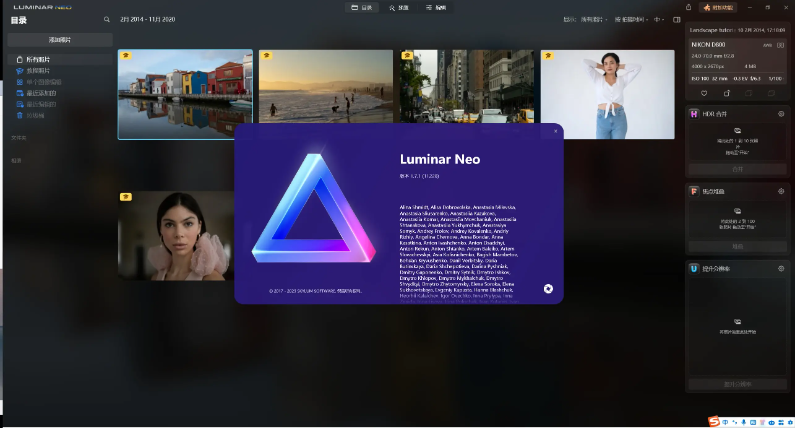795x428 pixels.
Task: Click the 文件夹 folders section label
Action: point(19,138)
